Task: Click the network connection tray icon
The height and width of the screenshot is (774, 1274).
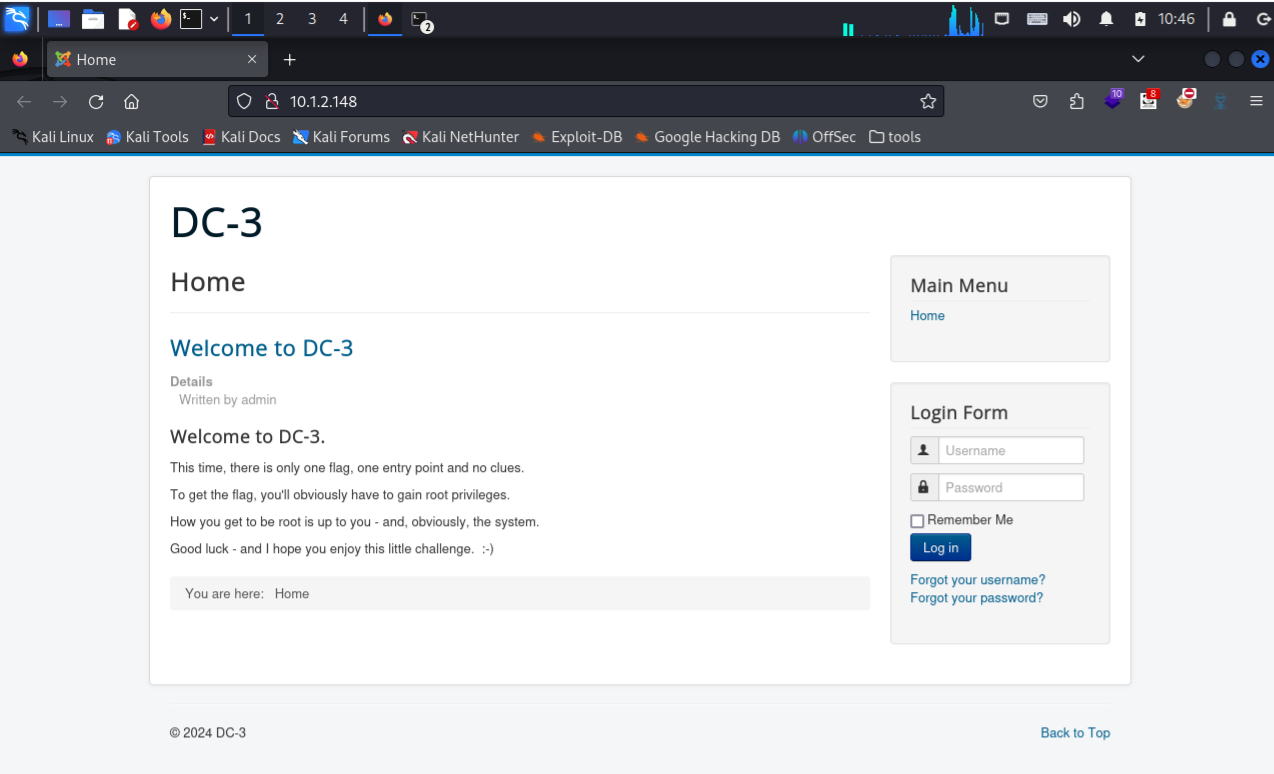Action: (x=1001, y=18)
